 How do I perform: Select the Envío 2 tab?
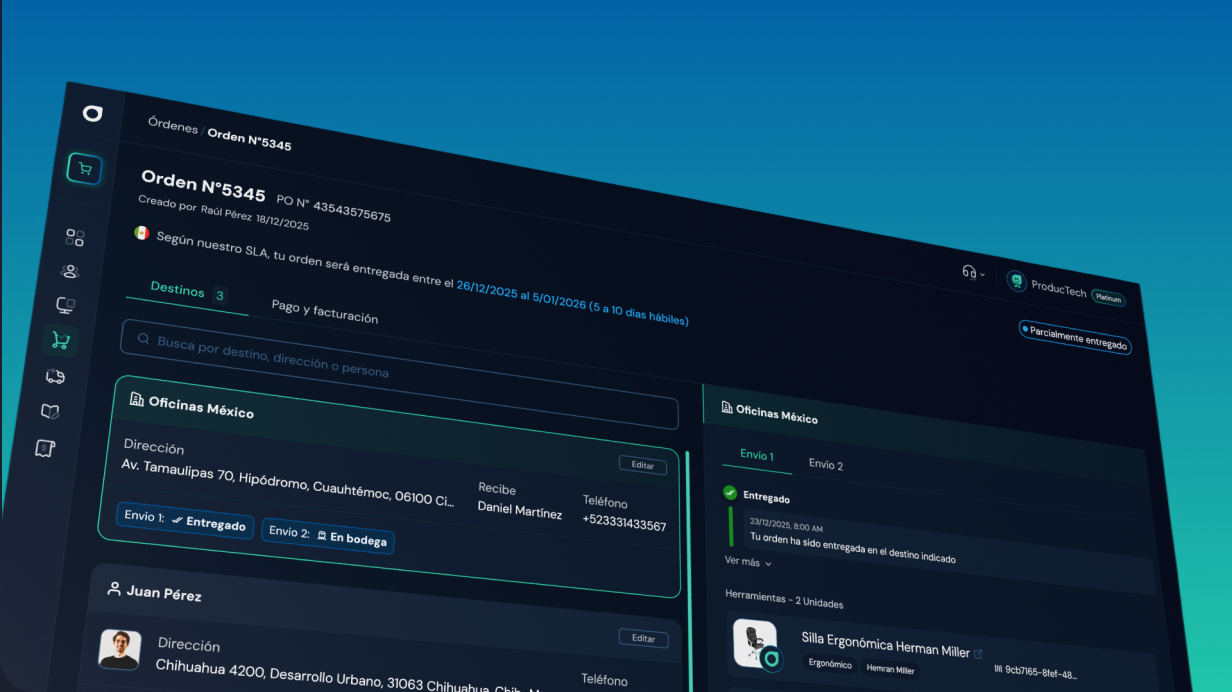pyautogui.click(x=826, y=464)
